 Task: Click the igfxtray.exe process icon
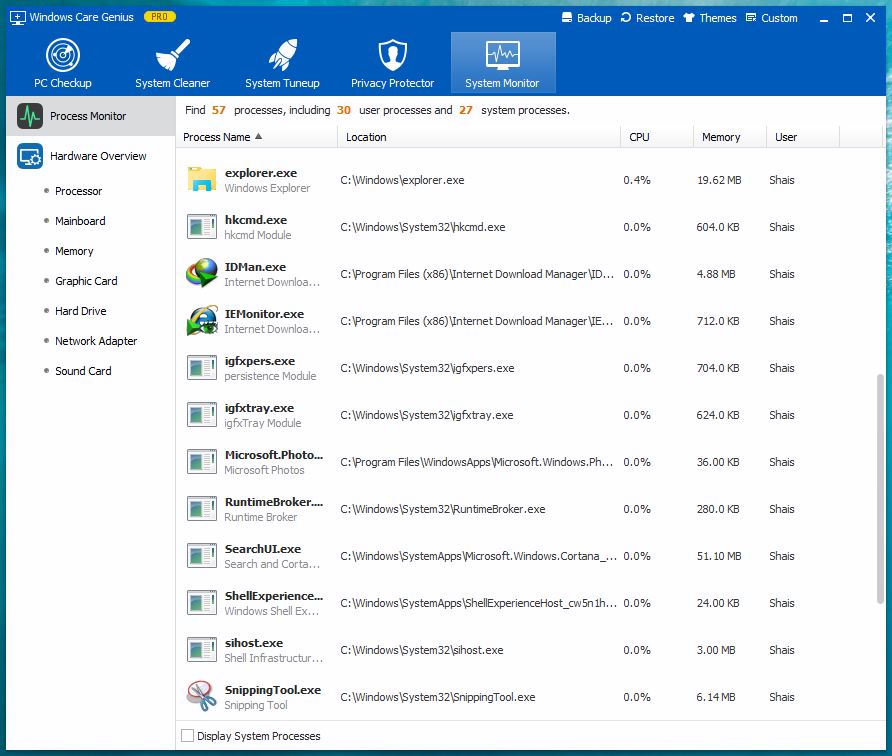tap(201, 415)
